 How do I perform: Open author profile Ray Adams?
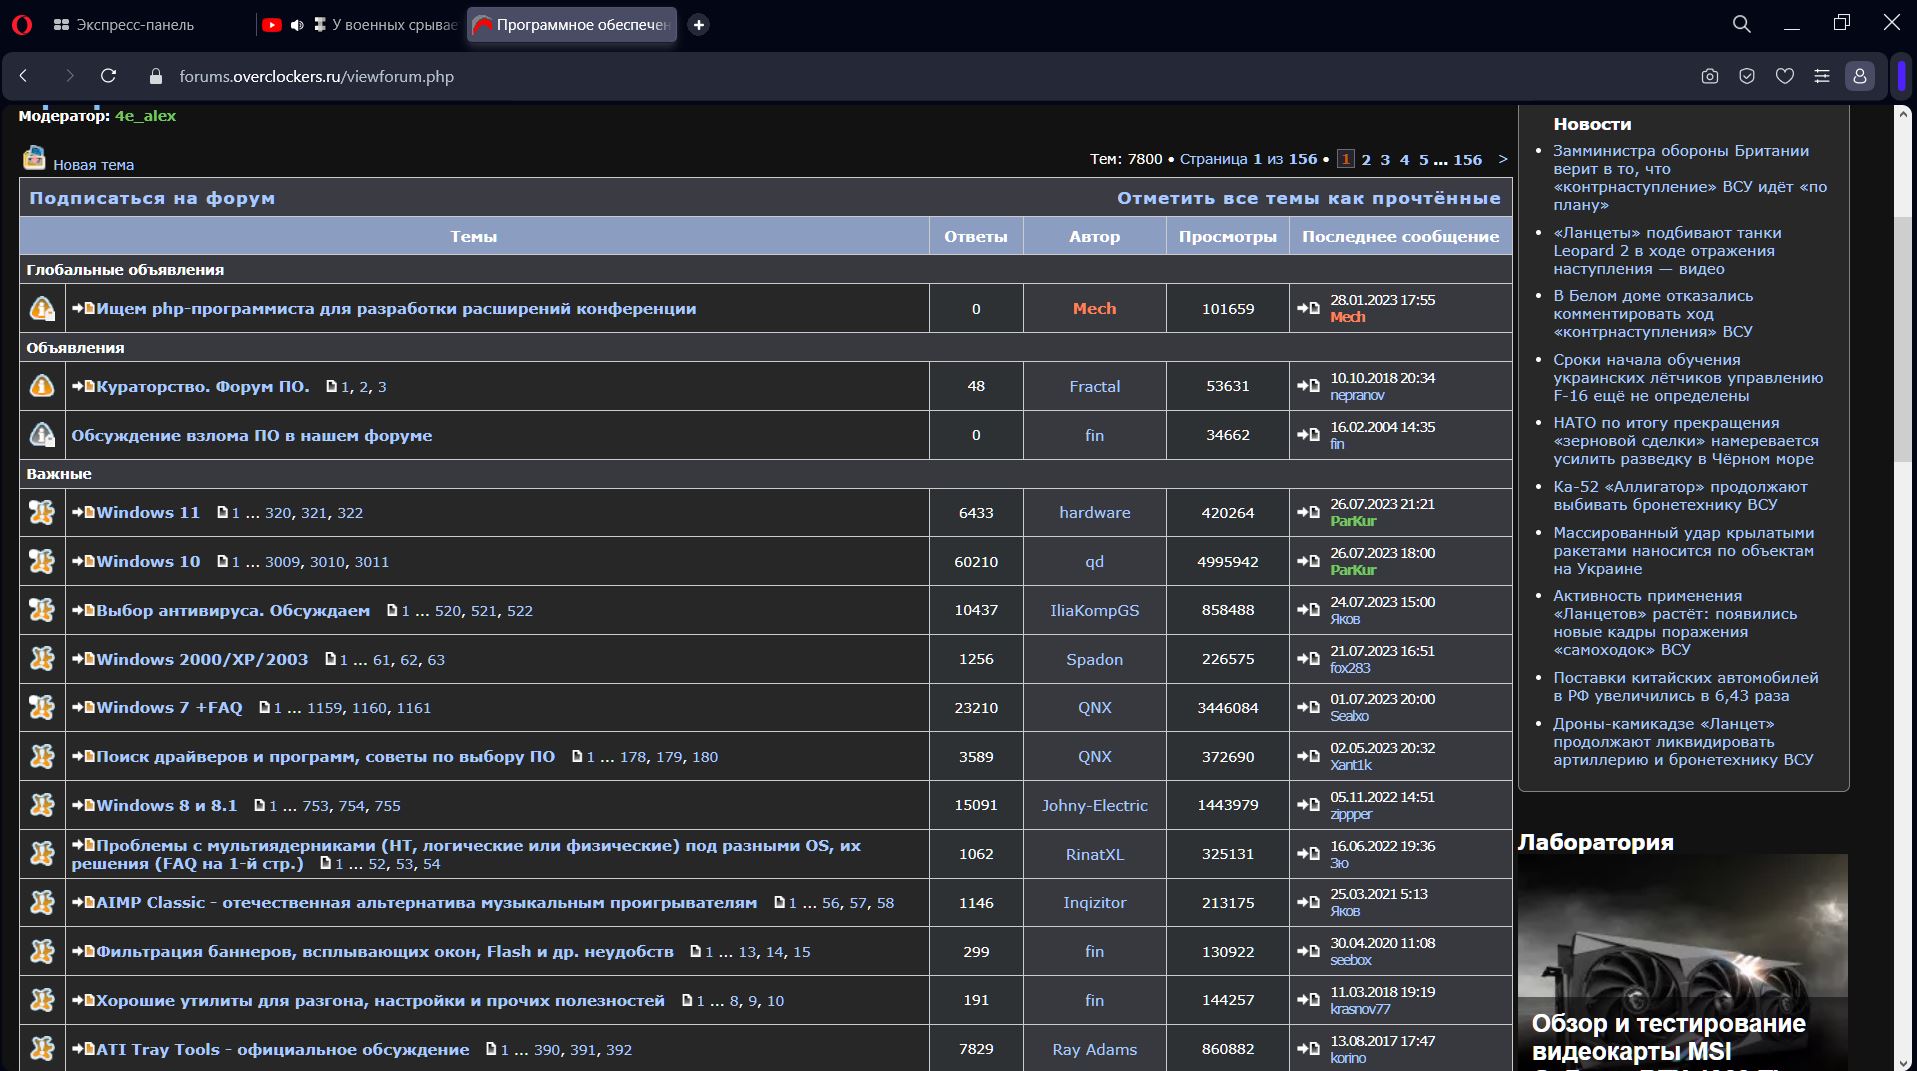coord(1095,1050)
